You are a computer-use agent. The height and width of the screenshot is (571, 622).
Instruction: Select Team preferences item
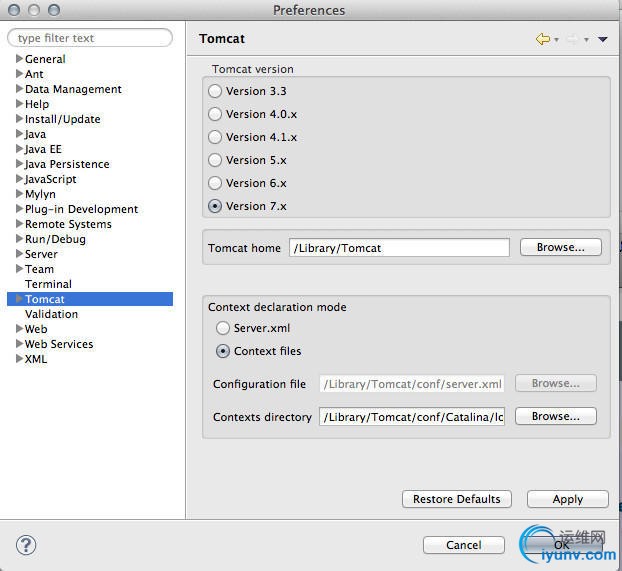39,269
